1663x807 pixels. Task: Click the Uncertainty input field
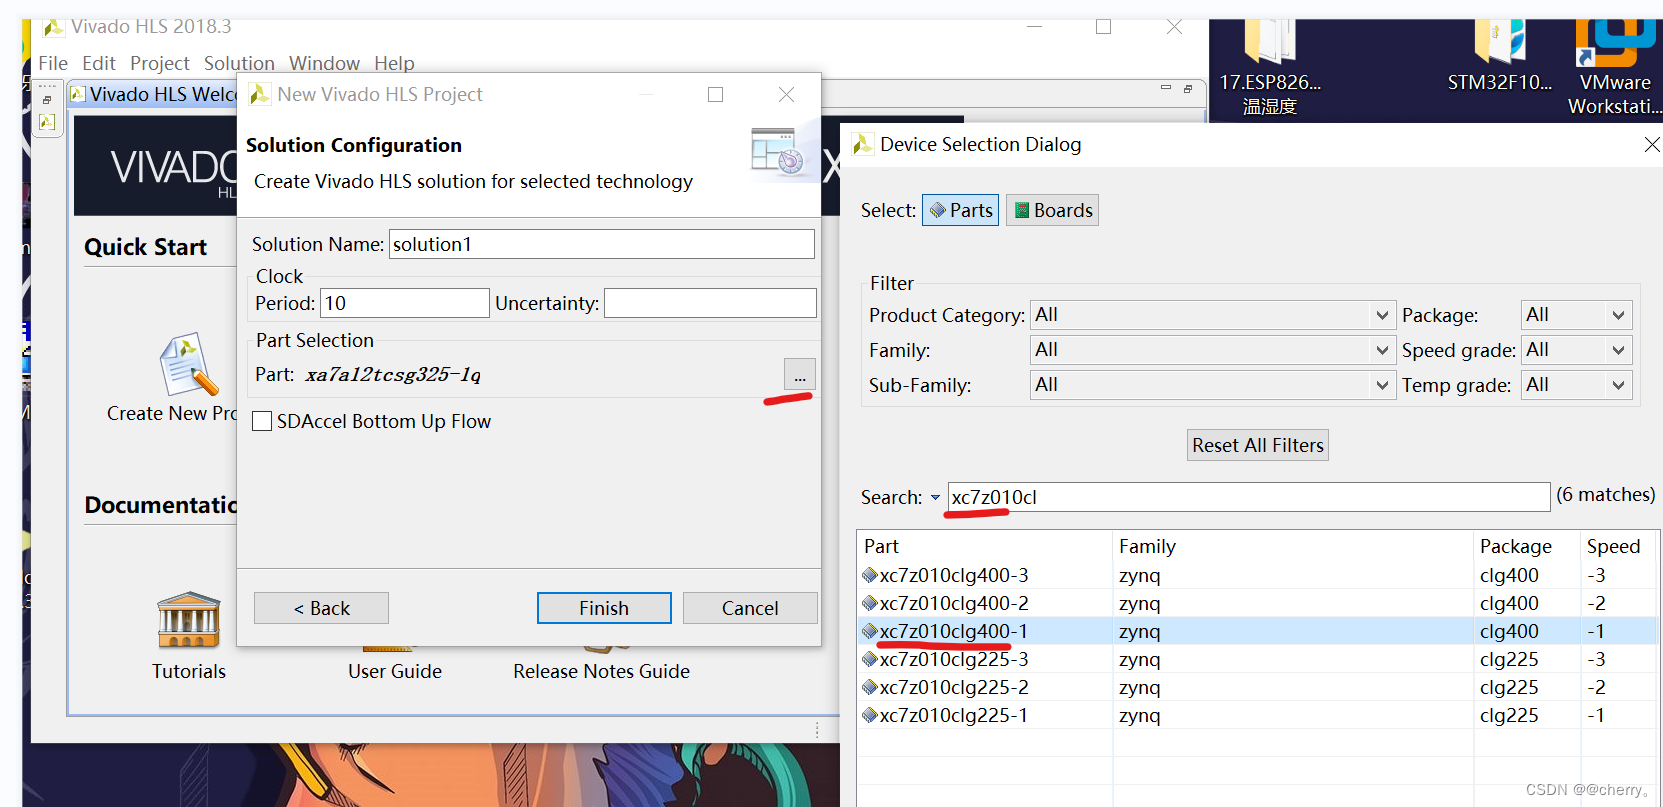tap(710, 303)
